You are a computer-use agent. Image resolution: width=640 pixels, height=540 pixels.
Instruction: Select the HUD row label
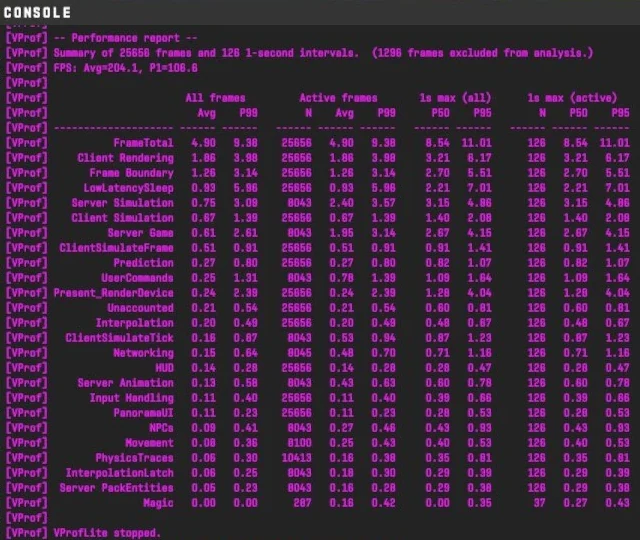[164, 368]
